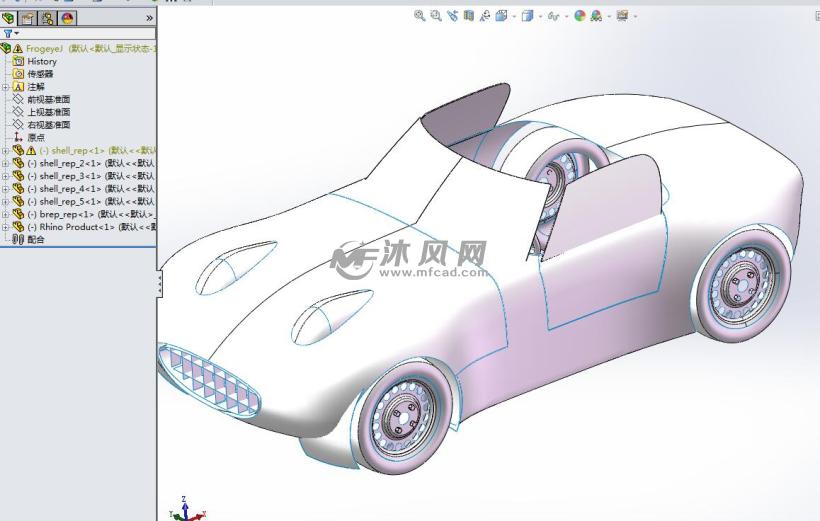Click the Hide/Show Items glasses icon
Image resolution: width=820 pixels, height=521 pixels.
pyautogui.click(x=553, y=16)
